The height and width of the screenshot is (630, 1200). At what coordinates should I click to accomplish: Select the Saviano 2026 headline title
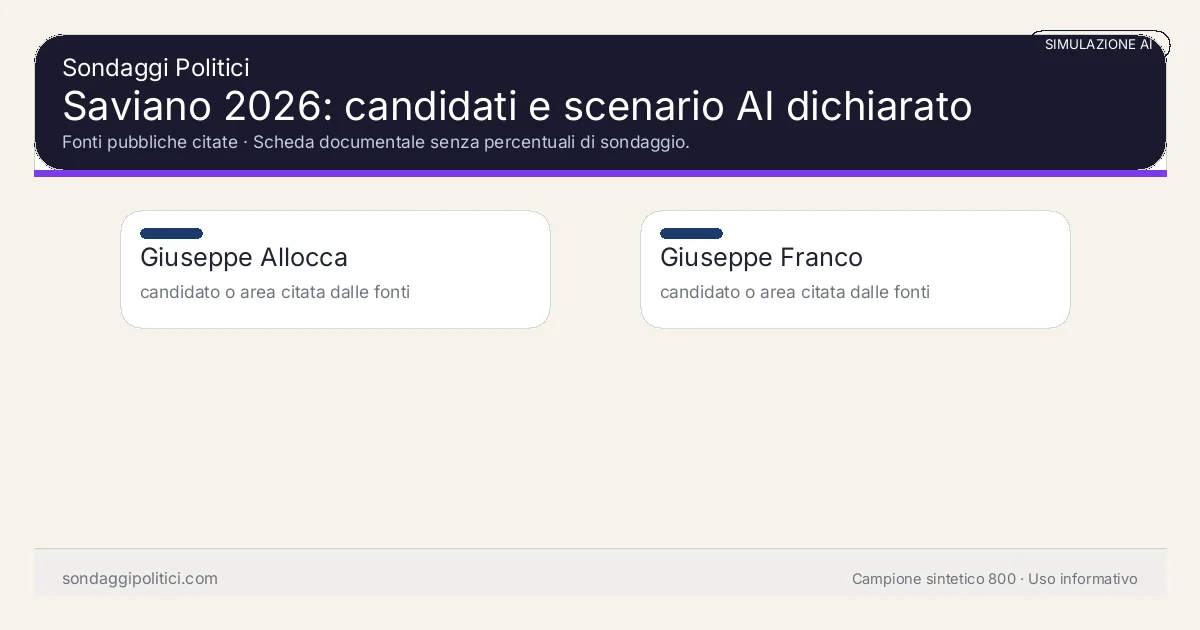click(x=516, y=106)
